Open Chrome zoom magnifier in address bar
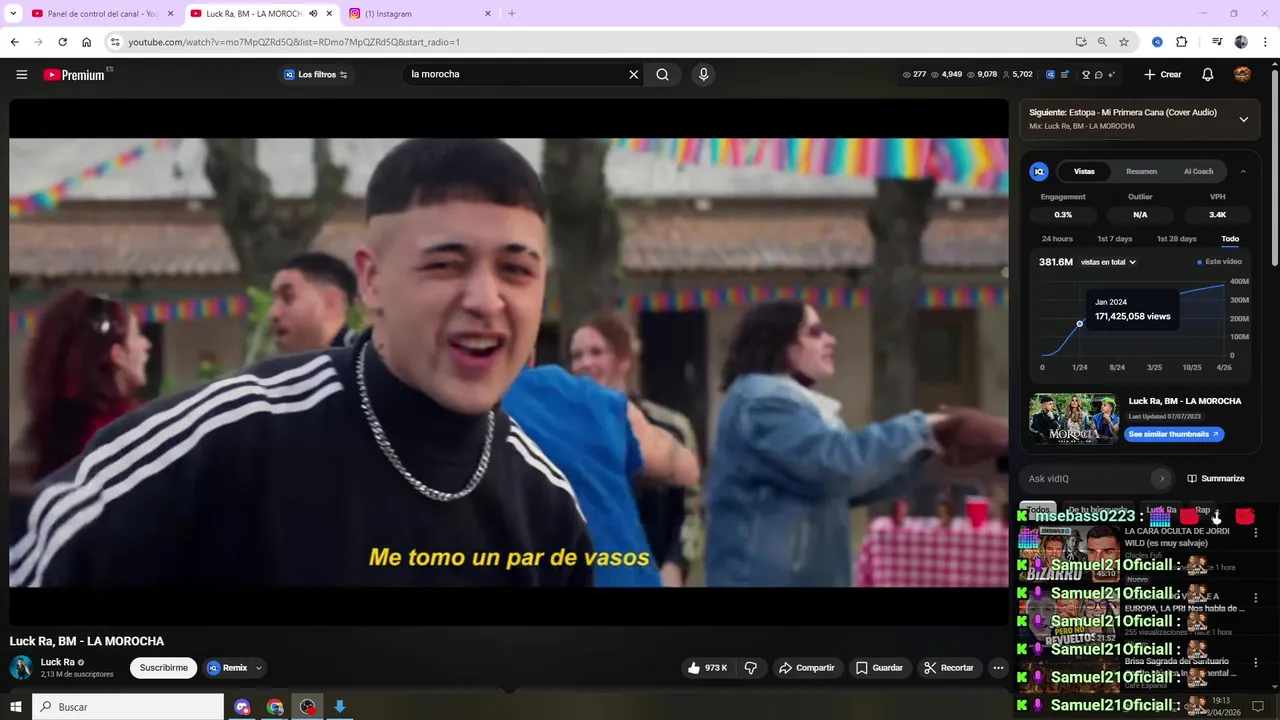This screenshot has height=720, width=1280. (x=1102, y=42)
